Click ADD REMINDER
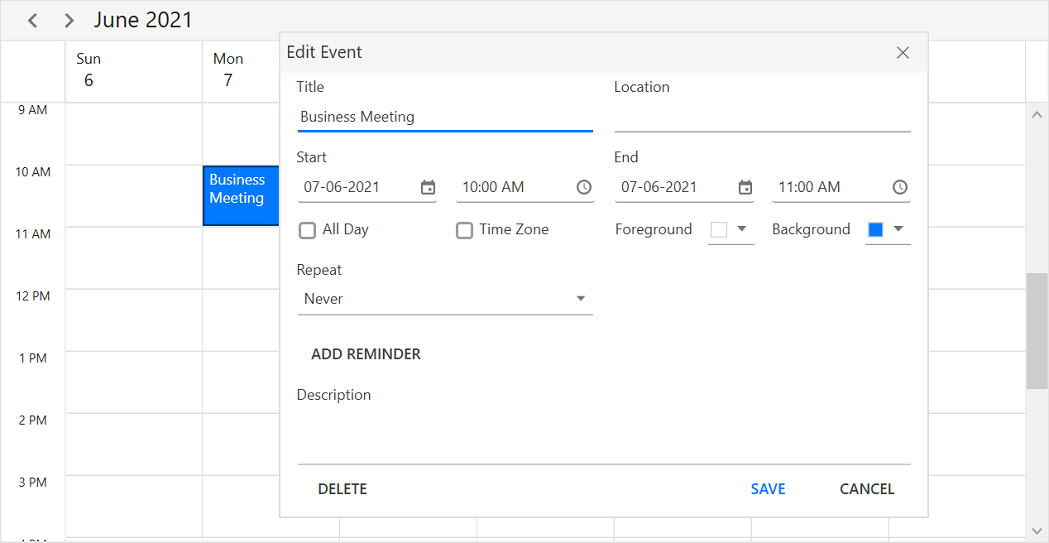The width and height of the screenshot is (1049, 543). (366, 354)
